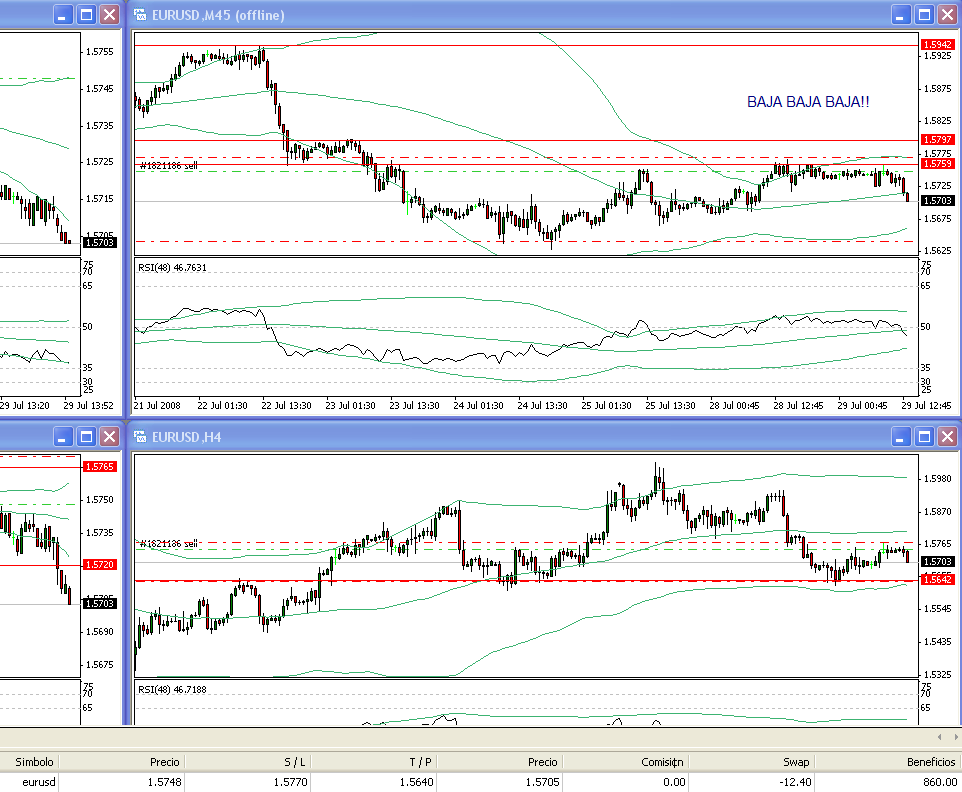This screenshot has height=792, width=962.
Task: Maximize the lower-left partially visible chart window
Action: tap(87, 437)
